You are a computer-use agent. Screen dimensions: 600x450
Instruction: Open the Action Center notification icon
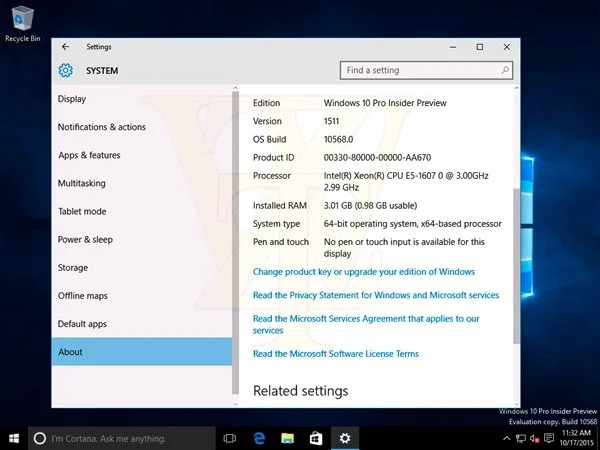[549, 438]
